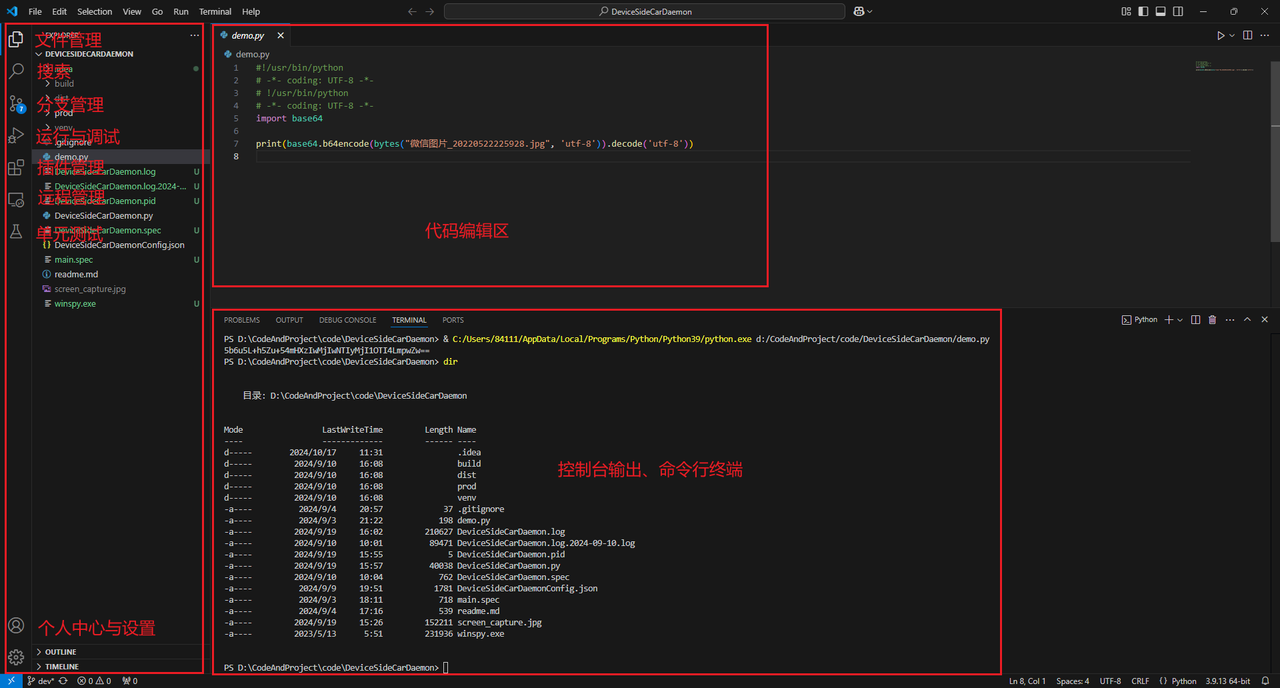Open the Source Control view

click(16, 104)
